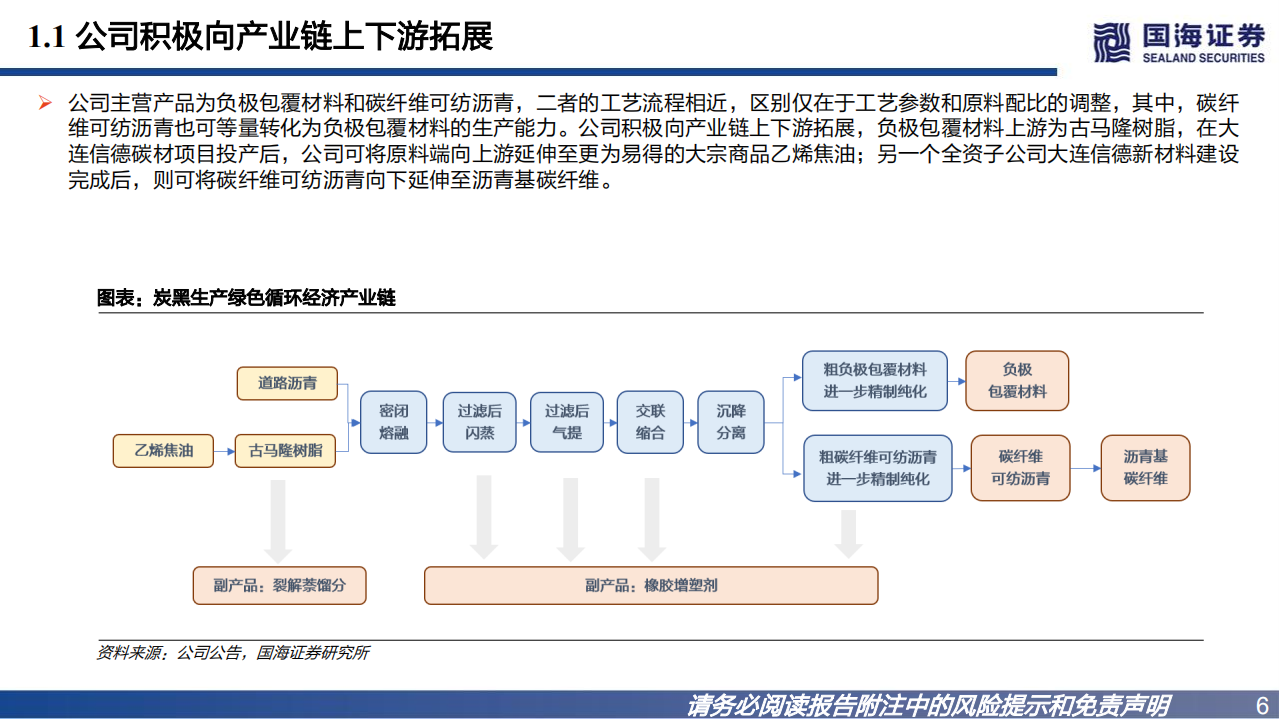Expand the 粗负极包覆材料 purification node
The image size is (1279, 719).
pos(876,380)
